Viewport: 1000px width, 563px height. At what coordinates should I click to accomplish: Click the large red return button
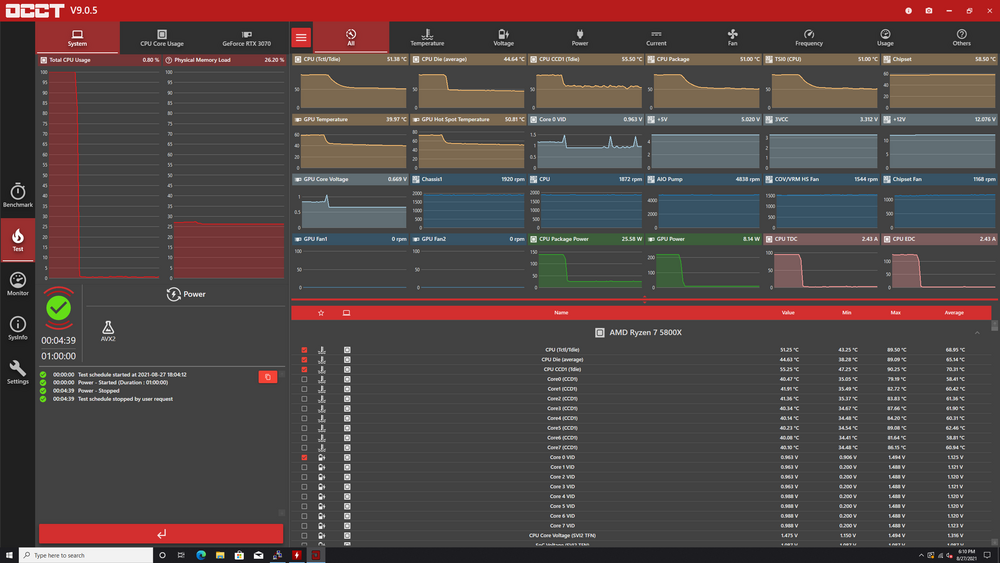161,534
